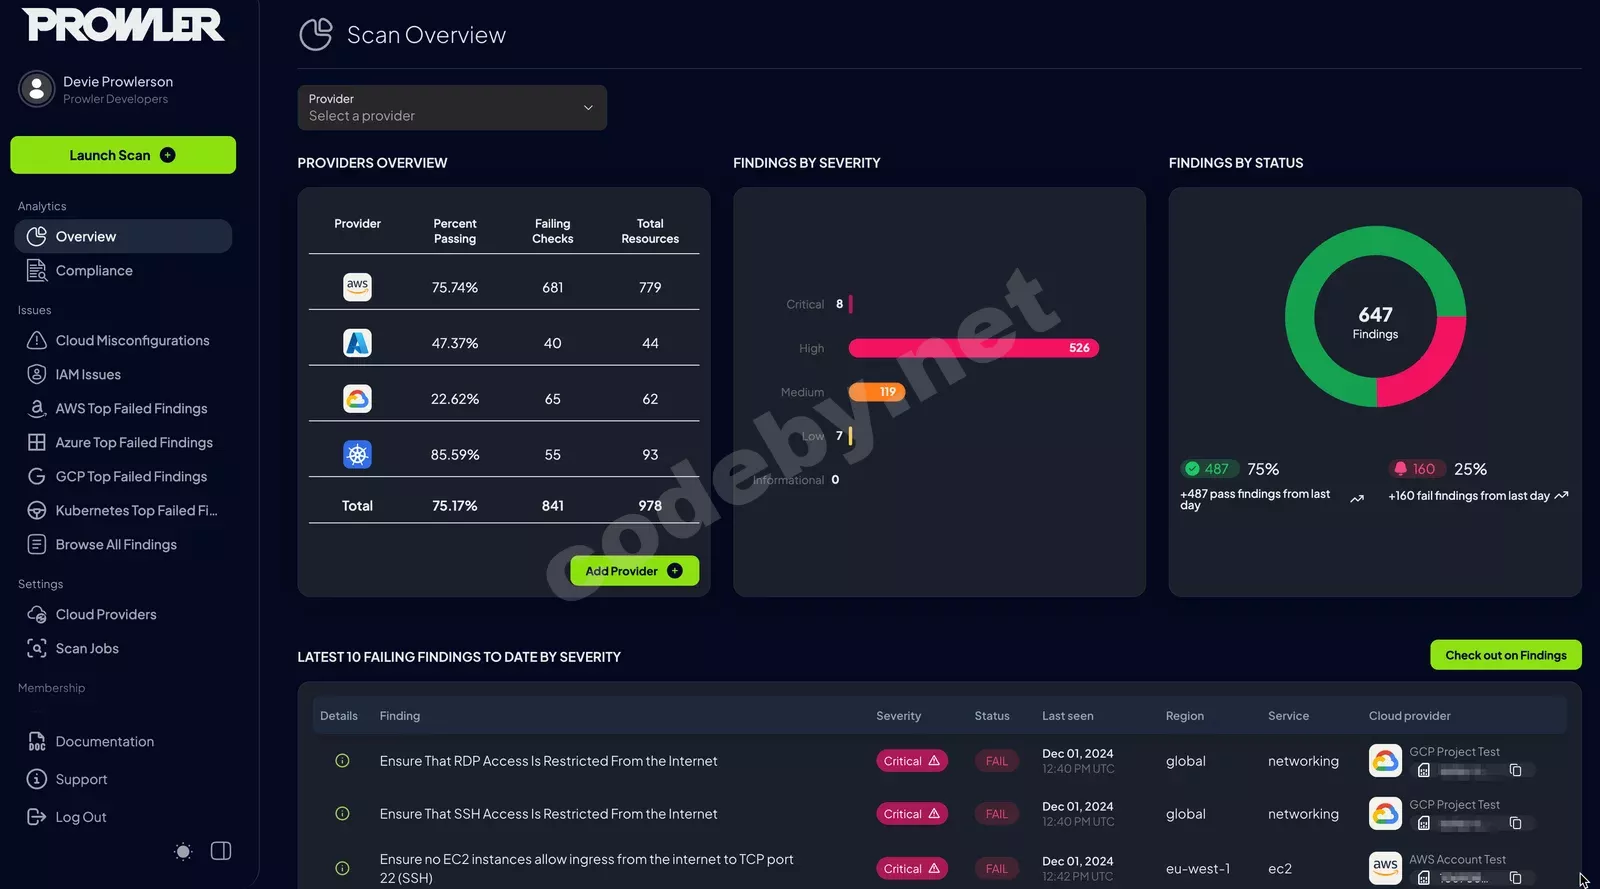Copy GCP Project ID in RDP row
The width and height of the screenshot is (1600, 889).
click(x=1515, y=770)
